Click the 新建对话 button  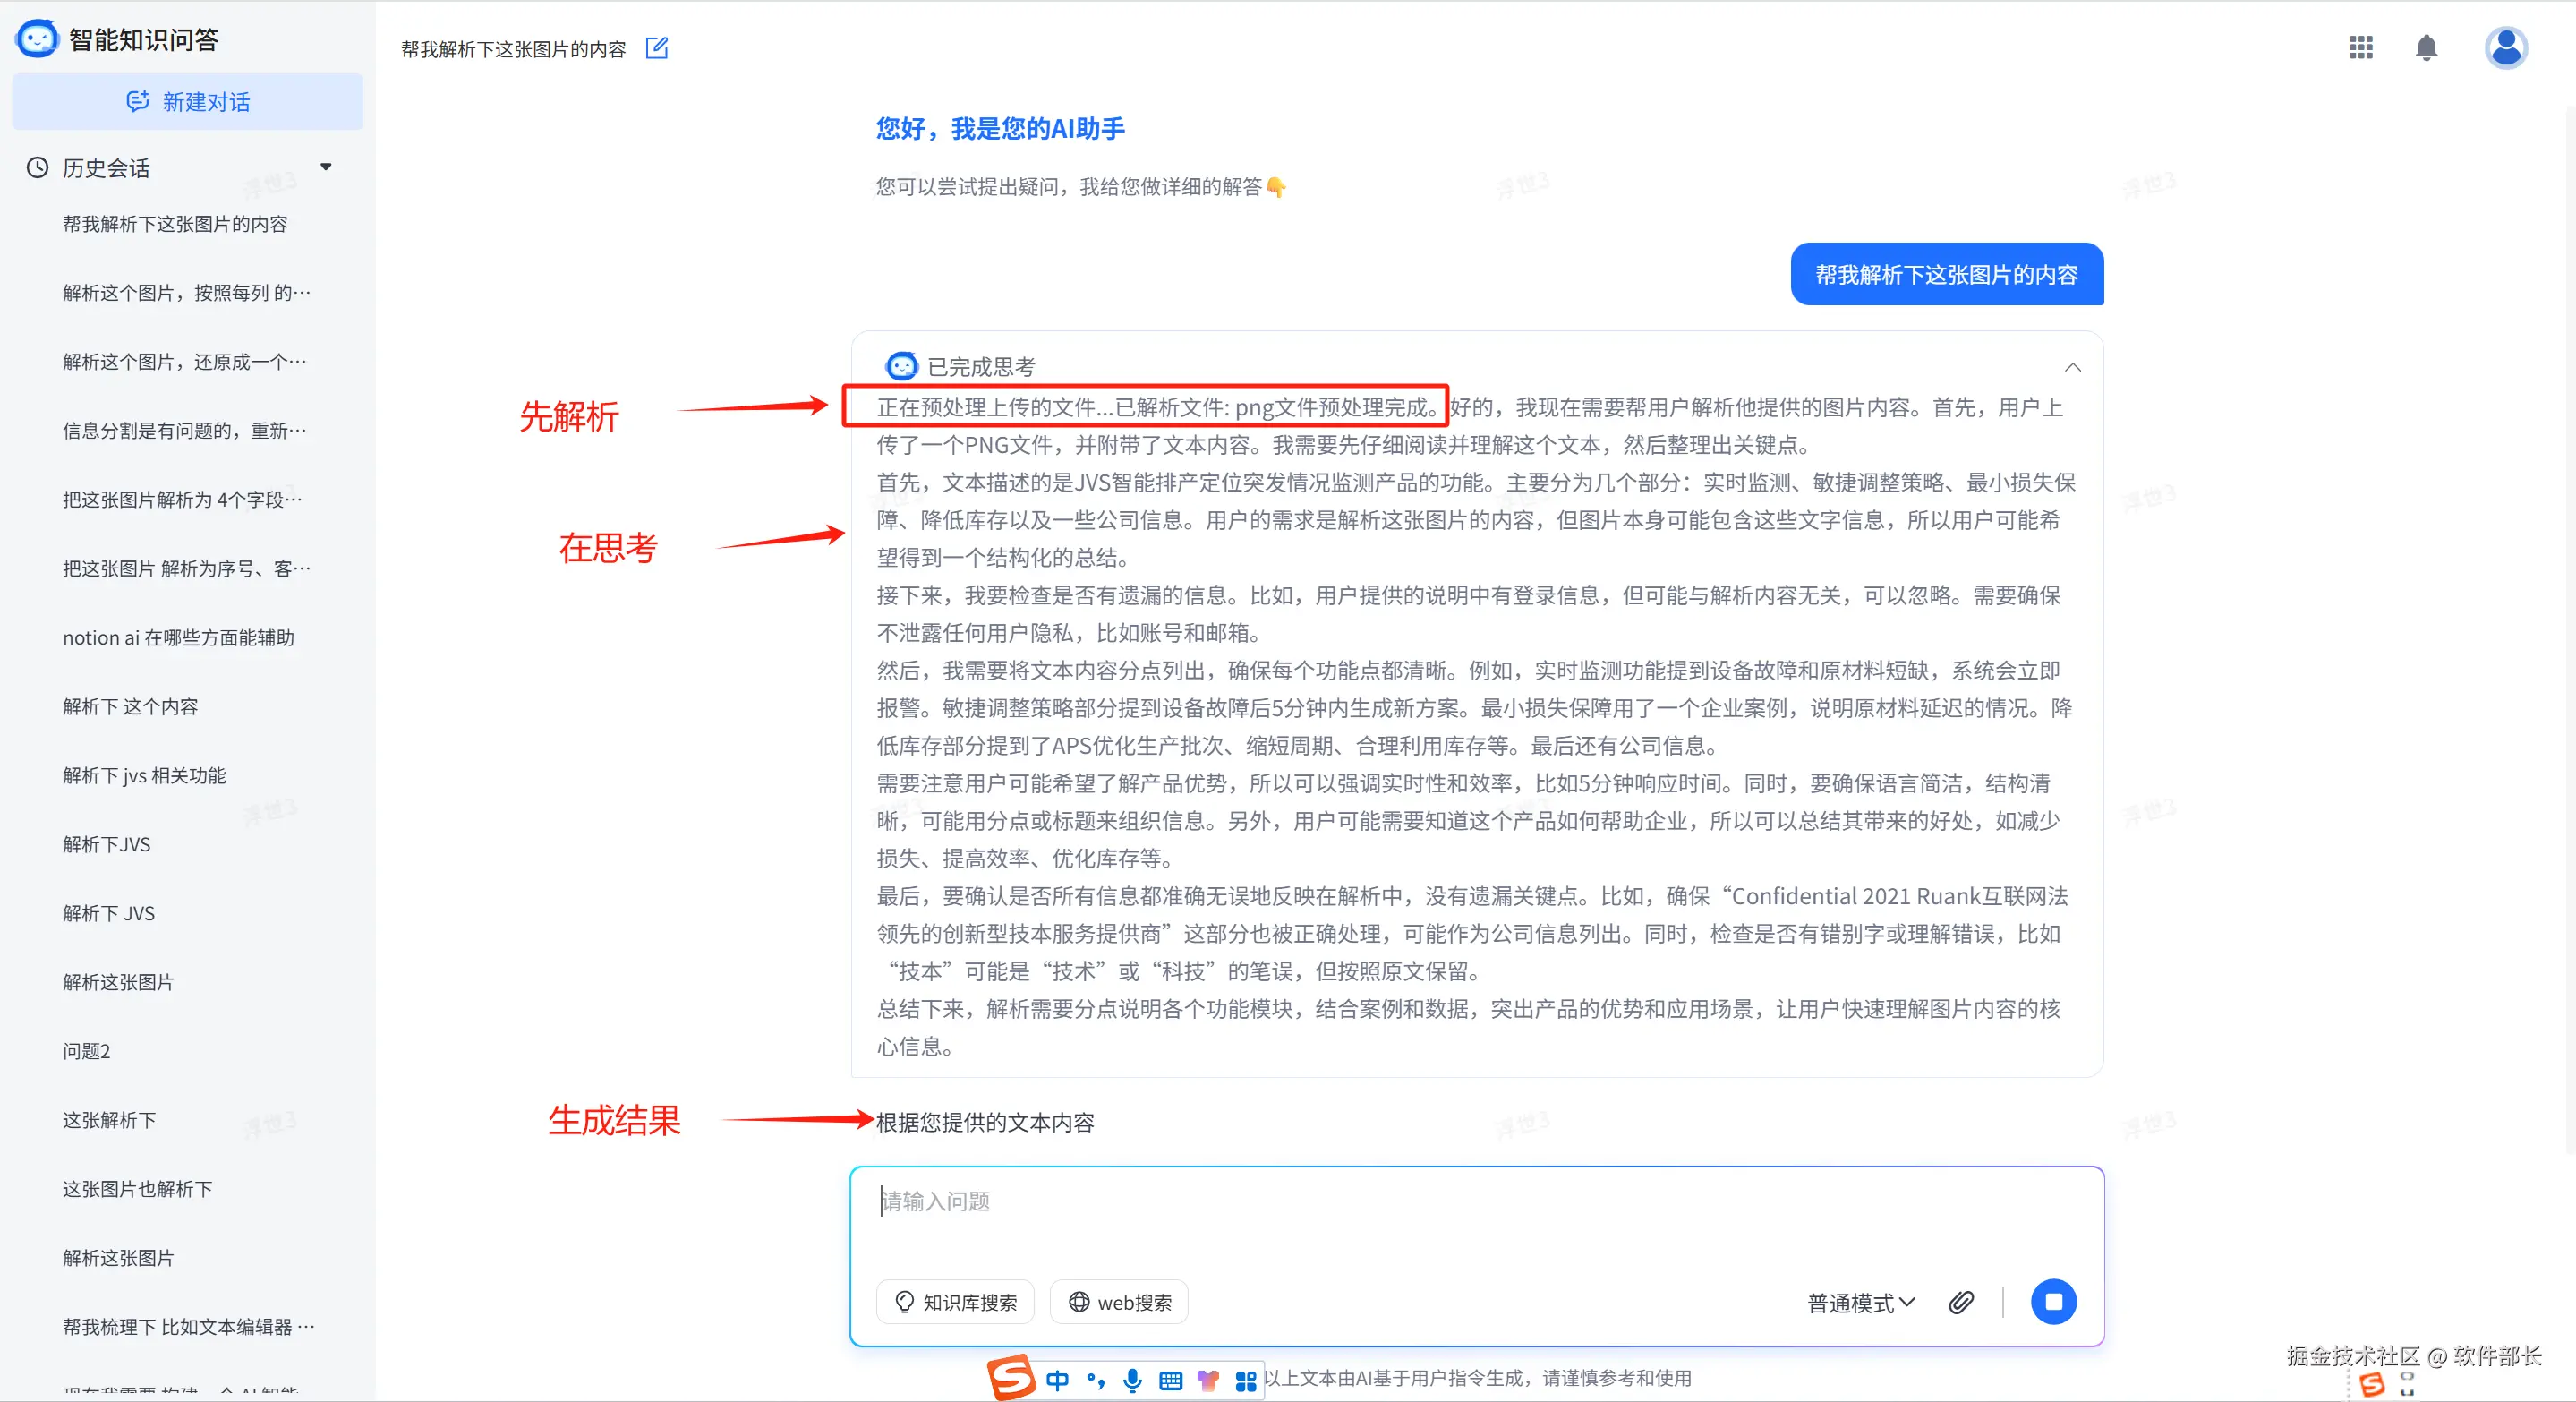tap(188, 101)
